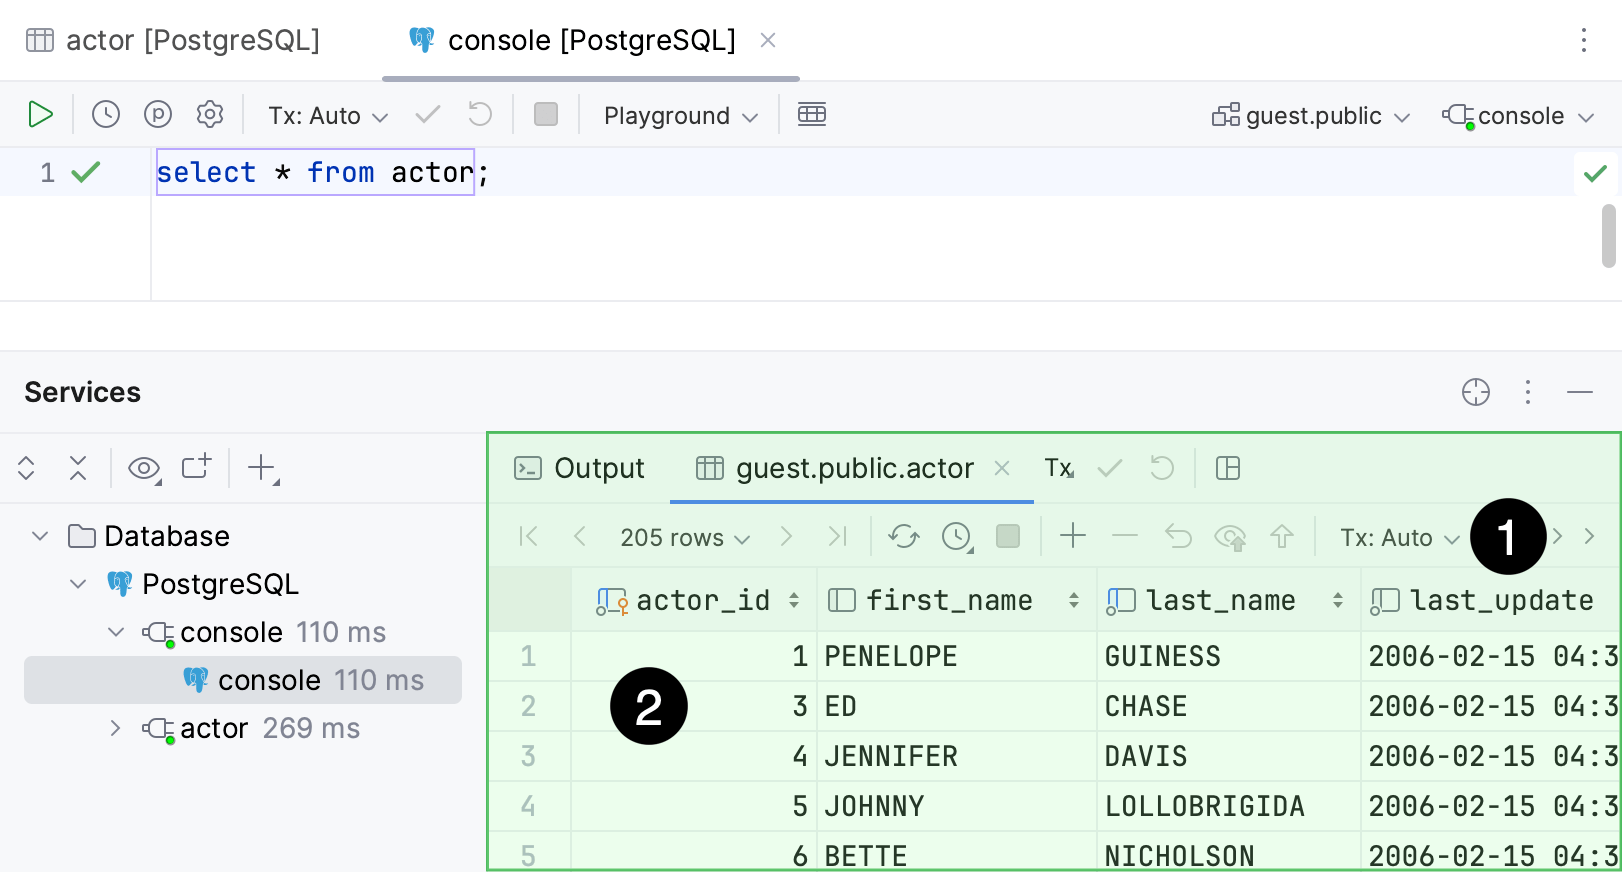
Task: Toggle the Services eye view options
Action: 144,468
